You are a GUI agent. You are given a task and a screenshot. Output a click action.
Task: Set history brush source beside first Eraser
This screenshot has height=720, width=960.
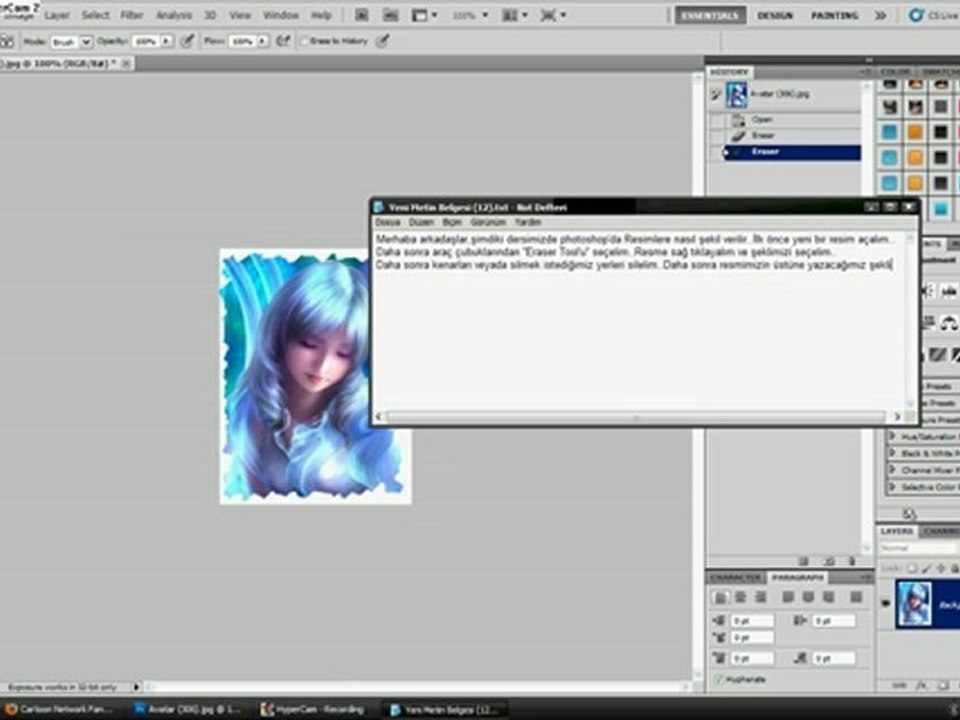point(715,135)
